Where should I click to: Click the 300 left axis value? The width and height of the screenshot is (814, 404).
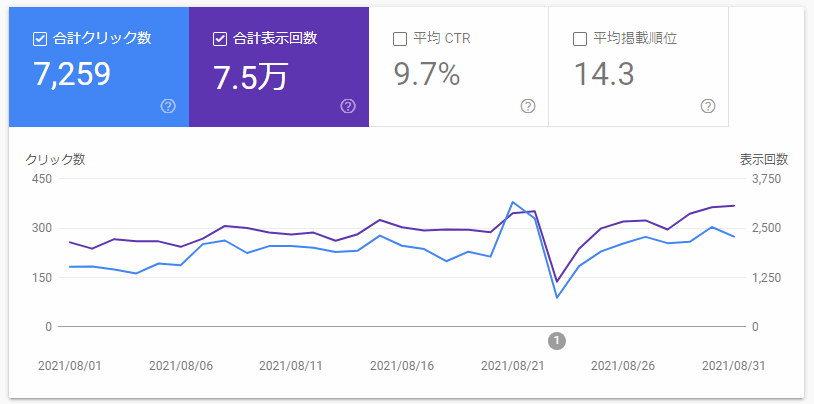pos(42,228)
